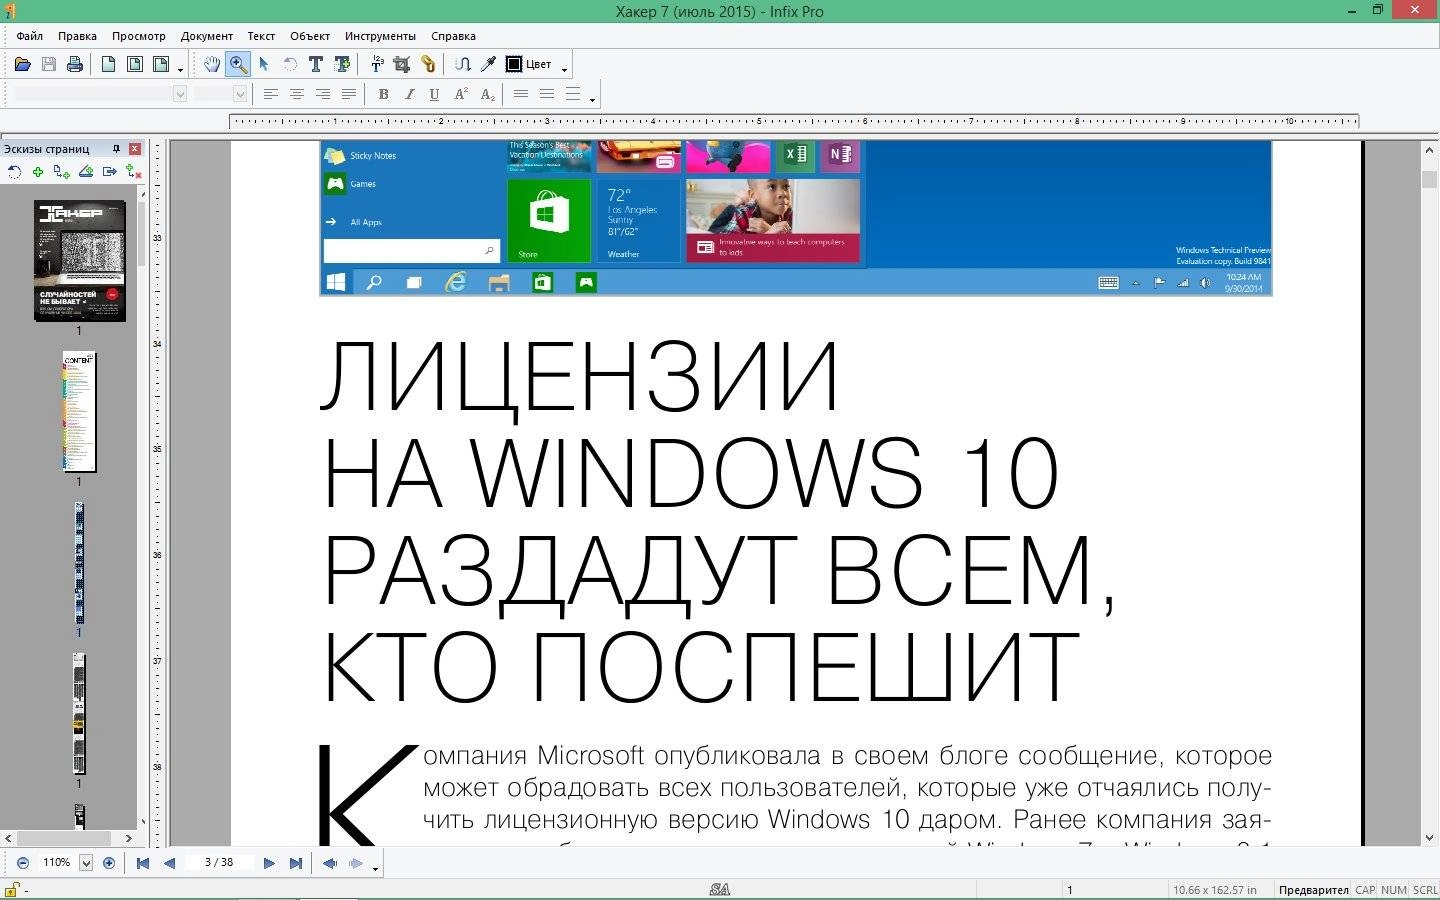Screen dimensions: 1440x900
Task: Select the Link chain tool
Action: [428, 64]
